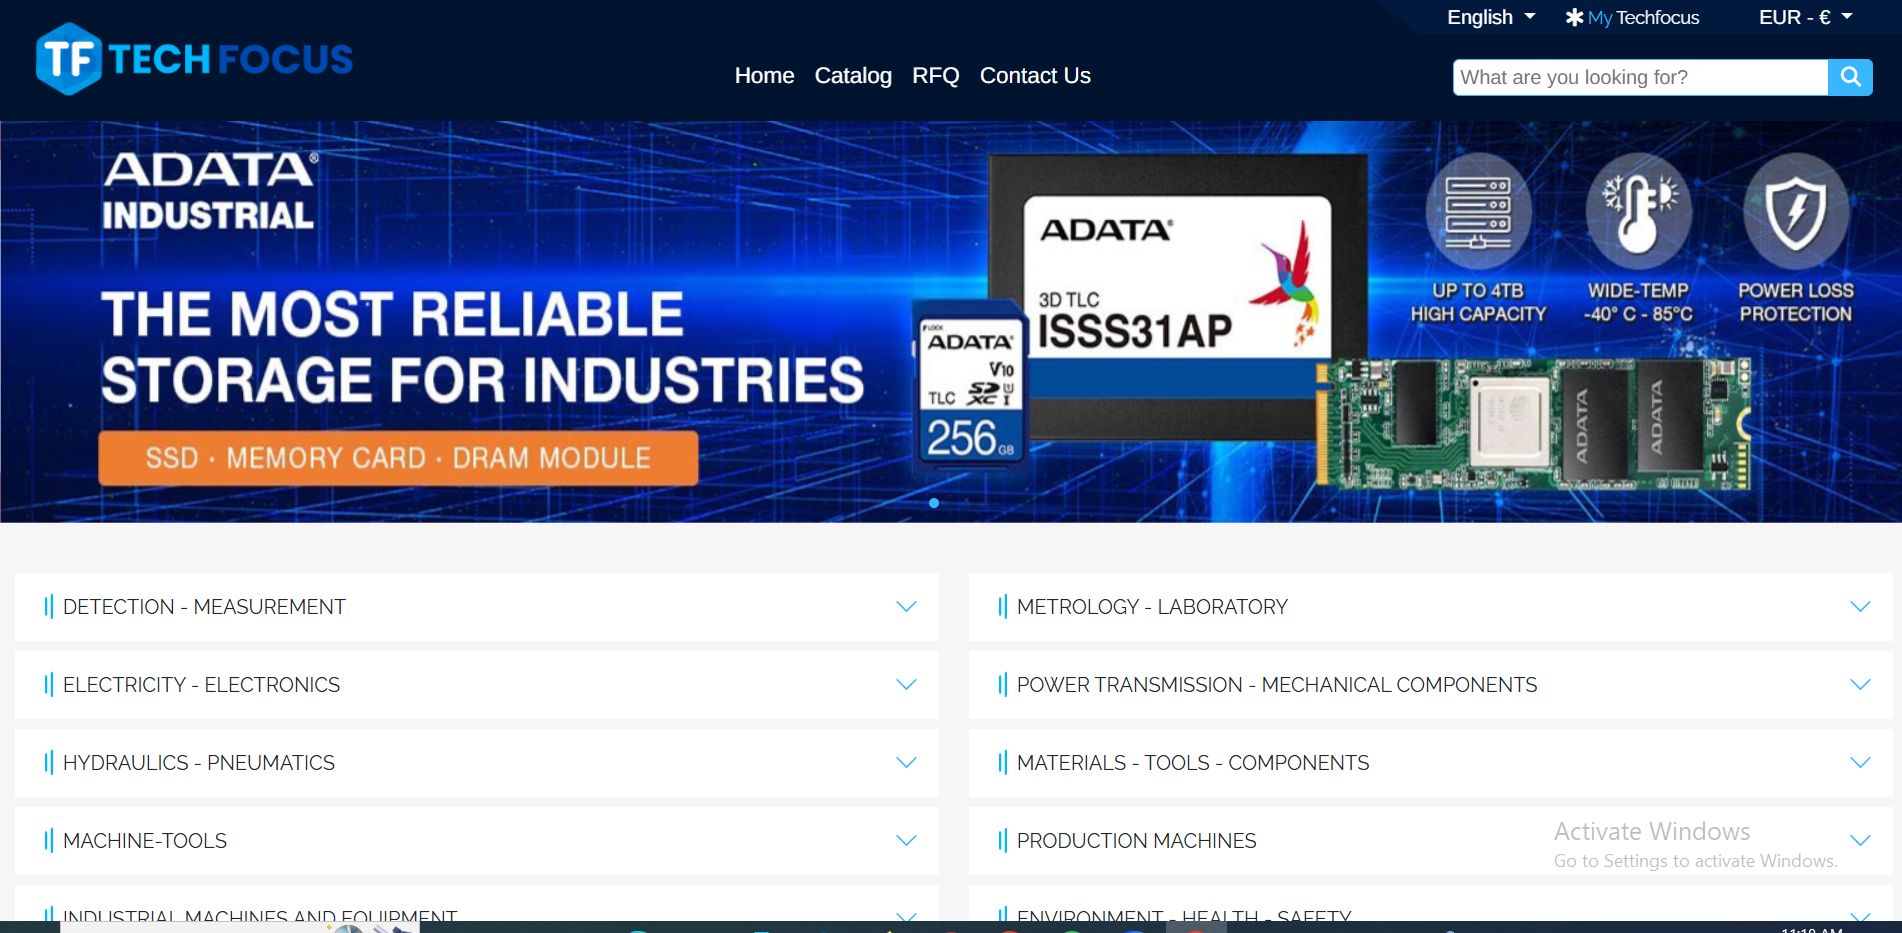Click the double-bar icon before DETECTION - MEASUREMENT
Image resolution: width=1902 pixels, height=933 pixels.
(49, 606)
